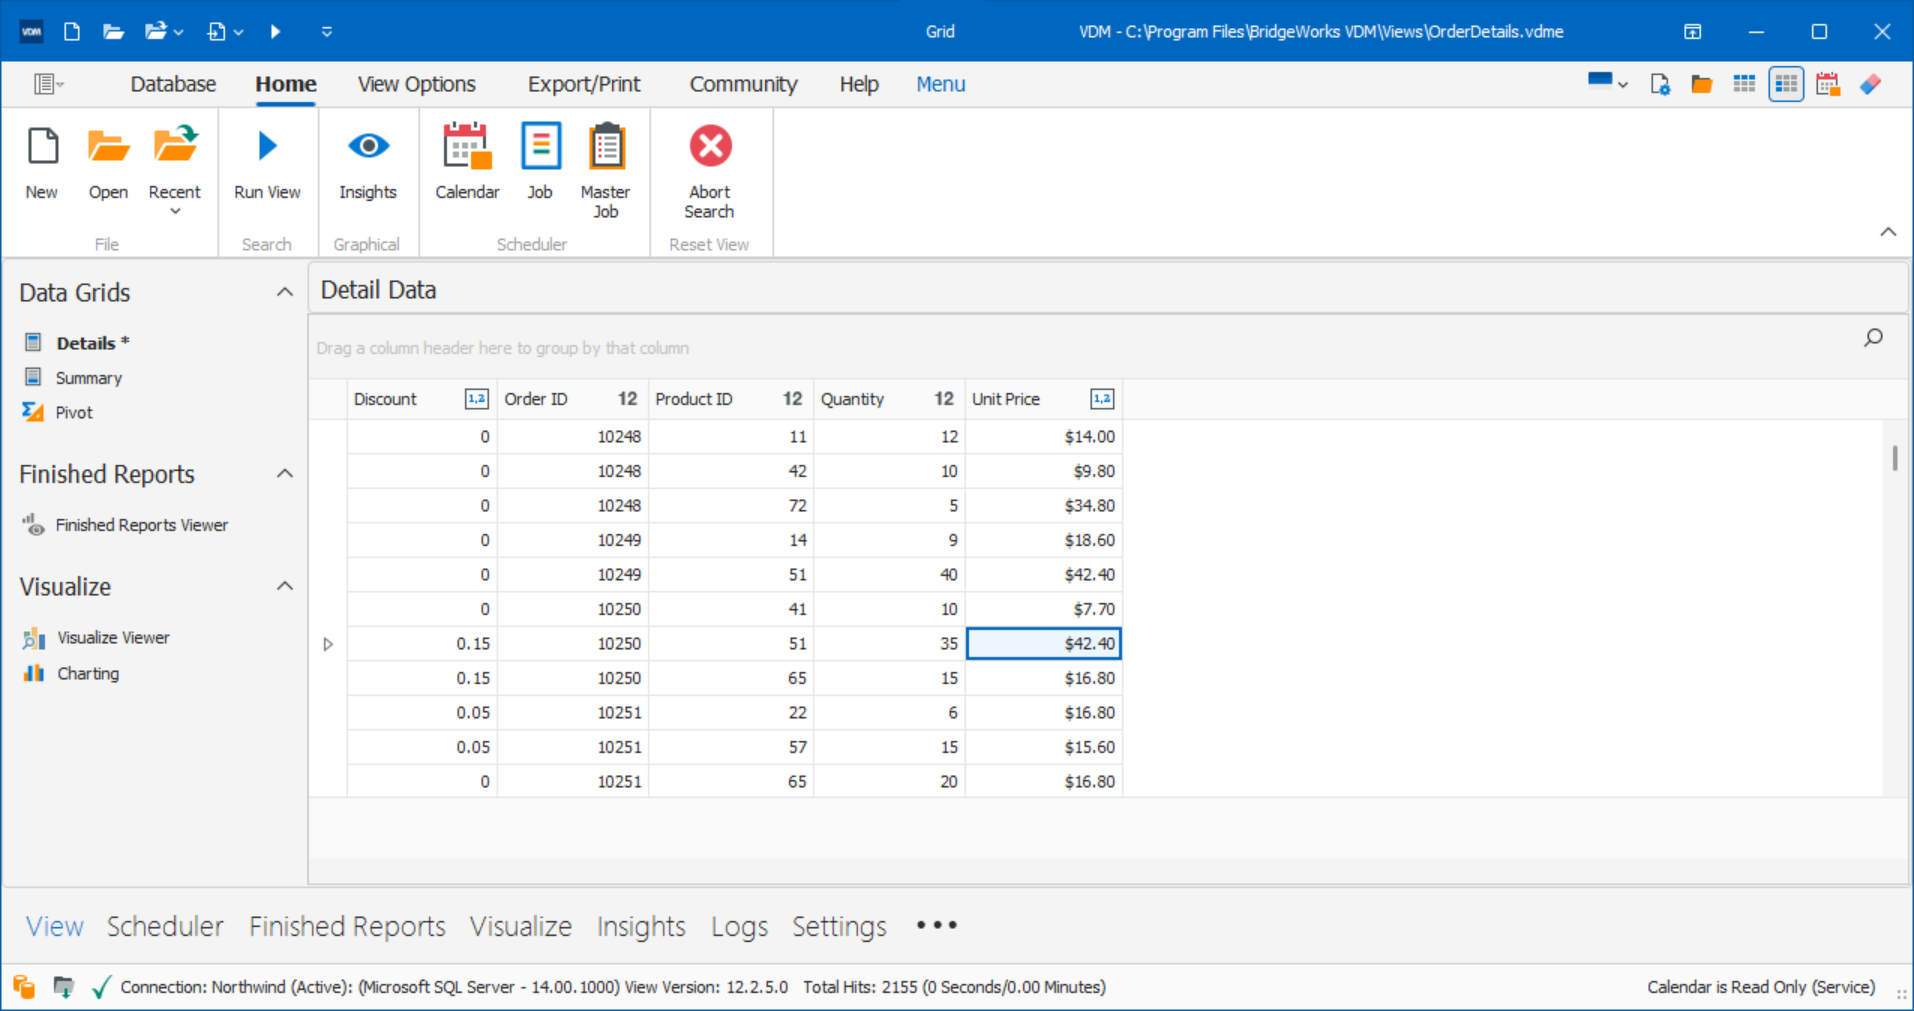Toggle the Discount column numeric filter icon
This screenshot has width=1914, height=1011.
coord(476,399)
